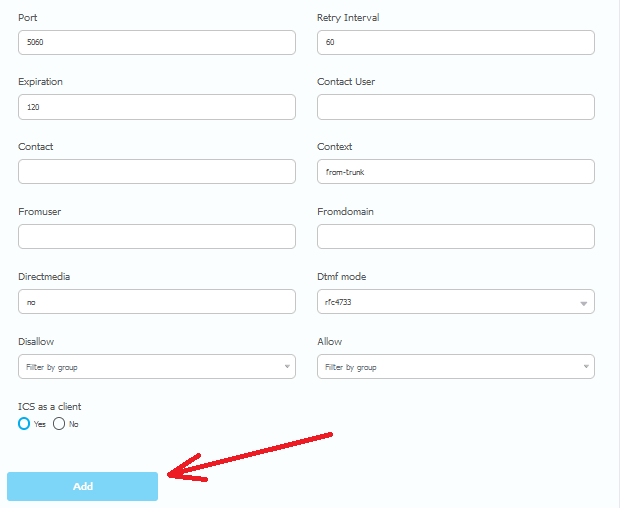Expand the Dtmf mode dropdown arrow
This screenshot has width=634, height=510.
tap(583, 303)
